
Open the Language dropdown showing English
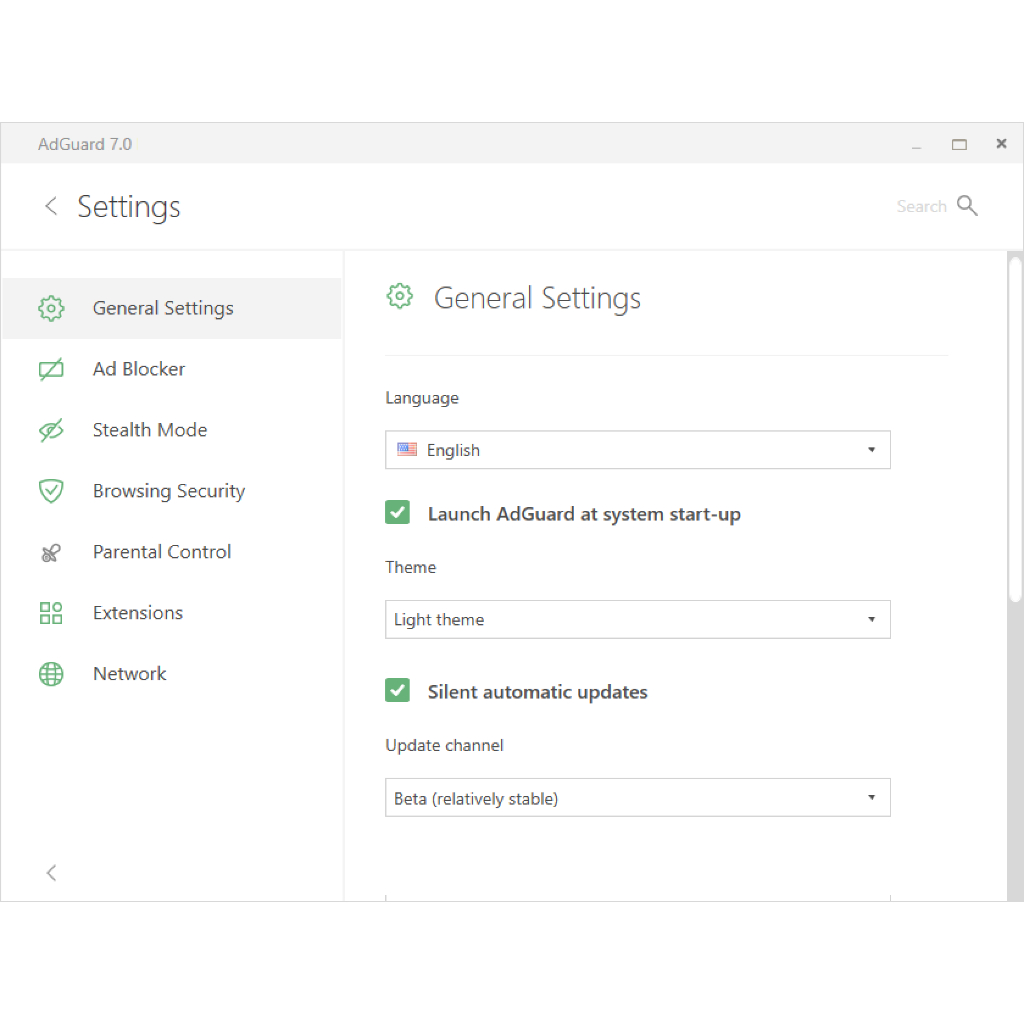click(x=637, y=450)
